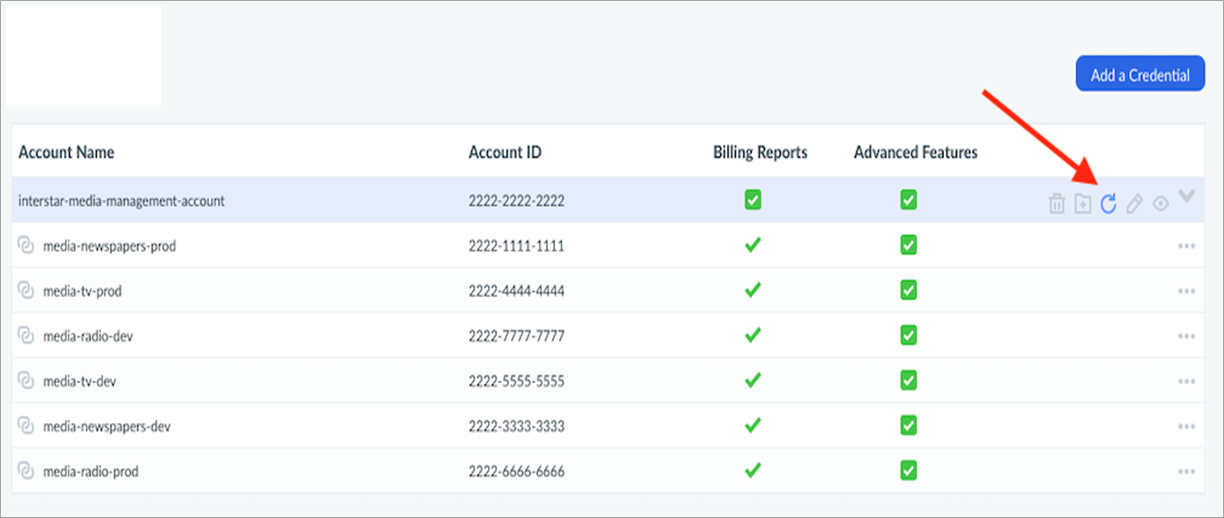This screenshot has width=1224, height=518.
Task: Click account ID 2222-7777-7777
Action: pos(516,336)
